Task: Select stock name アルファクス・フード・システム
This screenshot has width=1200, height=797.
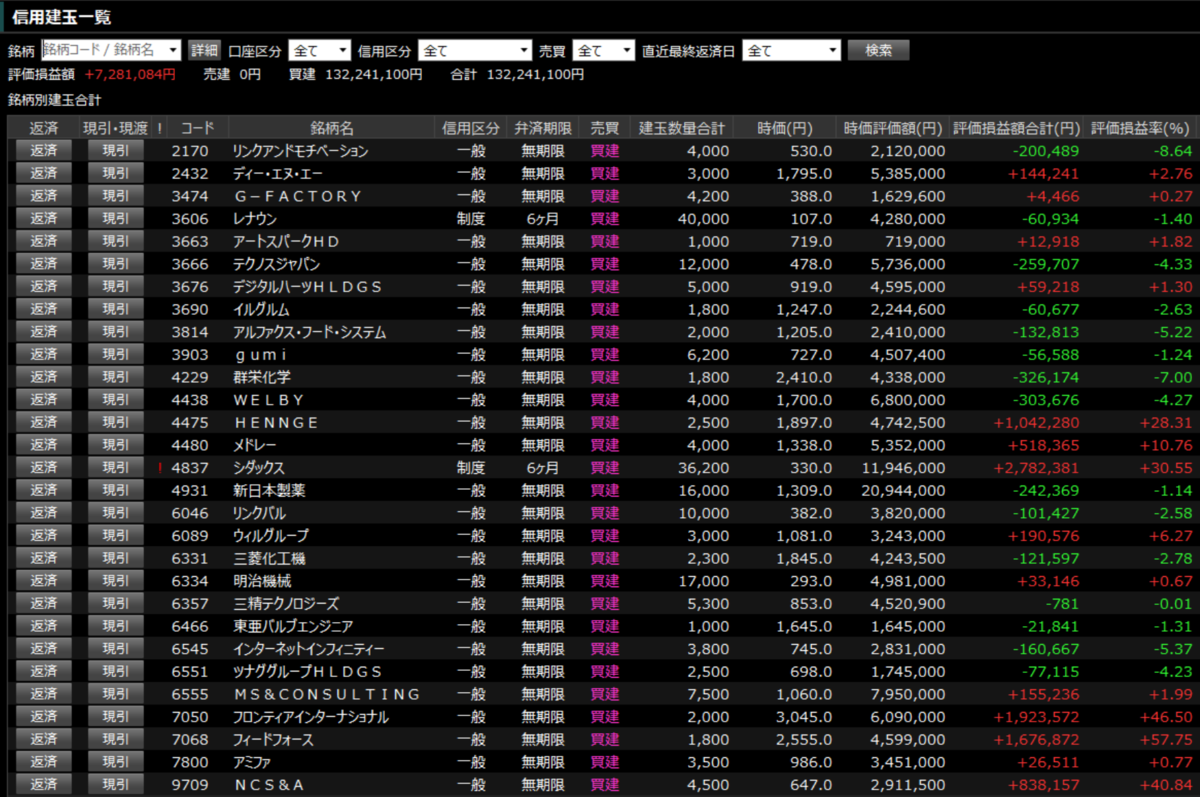Action: tap(309, 332)
